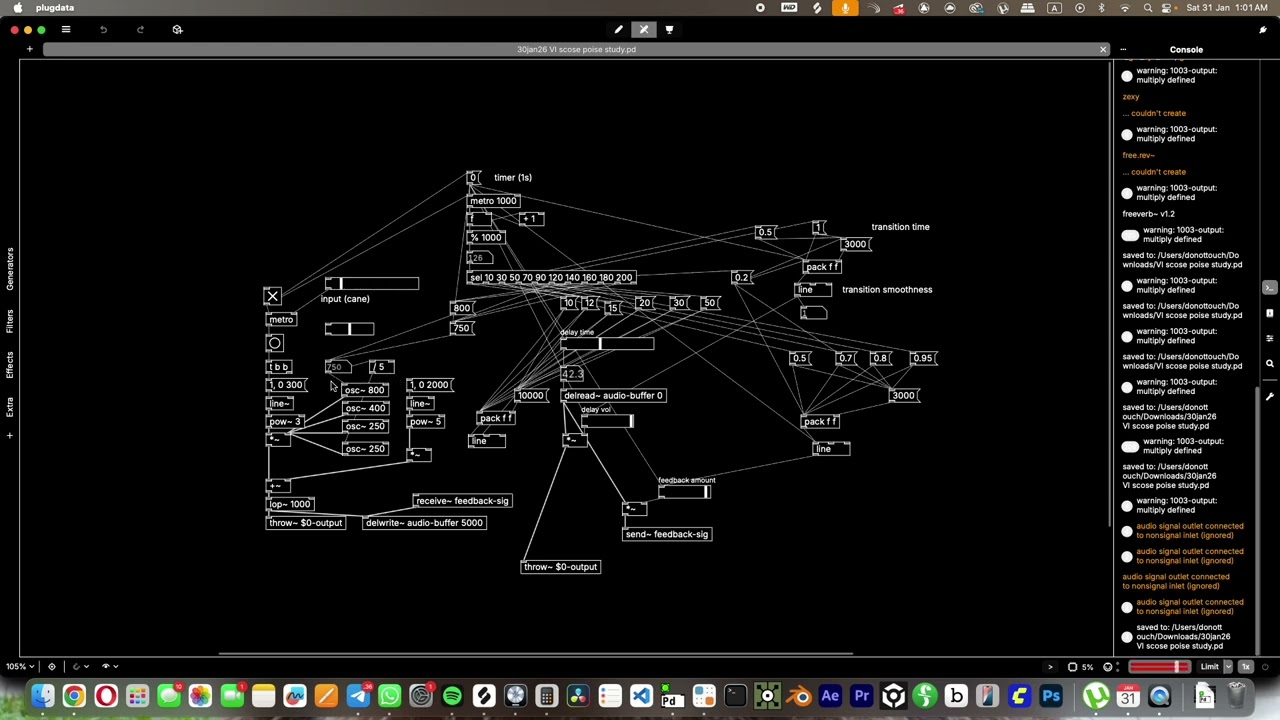Open Generators category in left palette
Image resolution: width=1280 pixels, height=720 pixels.
point(10,270)
